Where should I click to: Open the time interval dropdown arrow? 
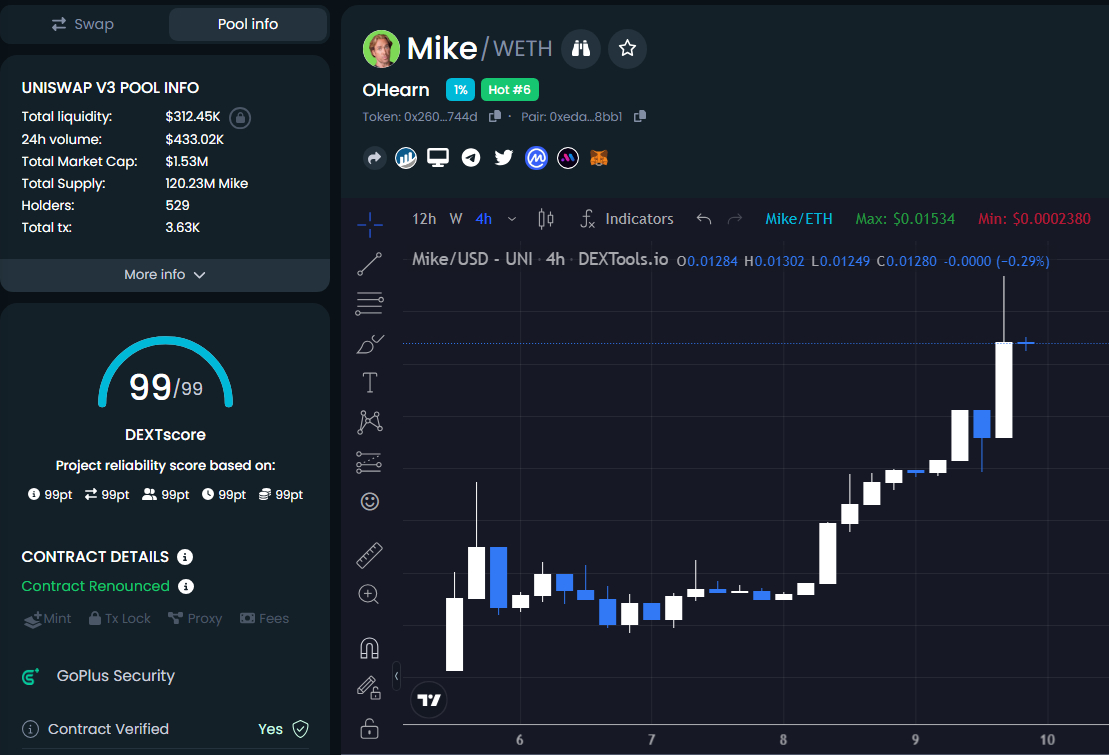[513, 219]
